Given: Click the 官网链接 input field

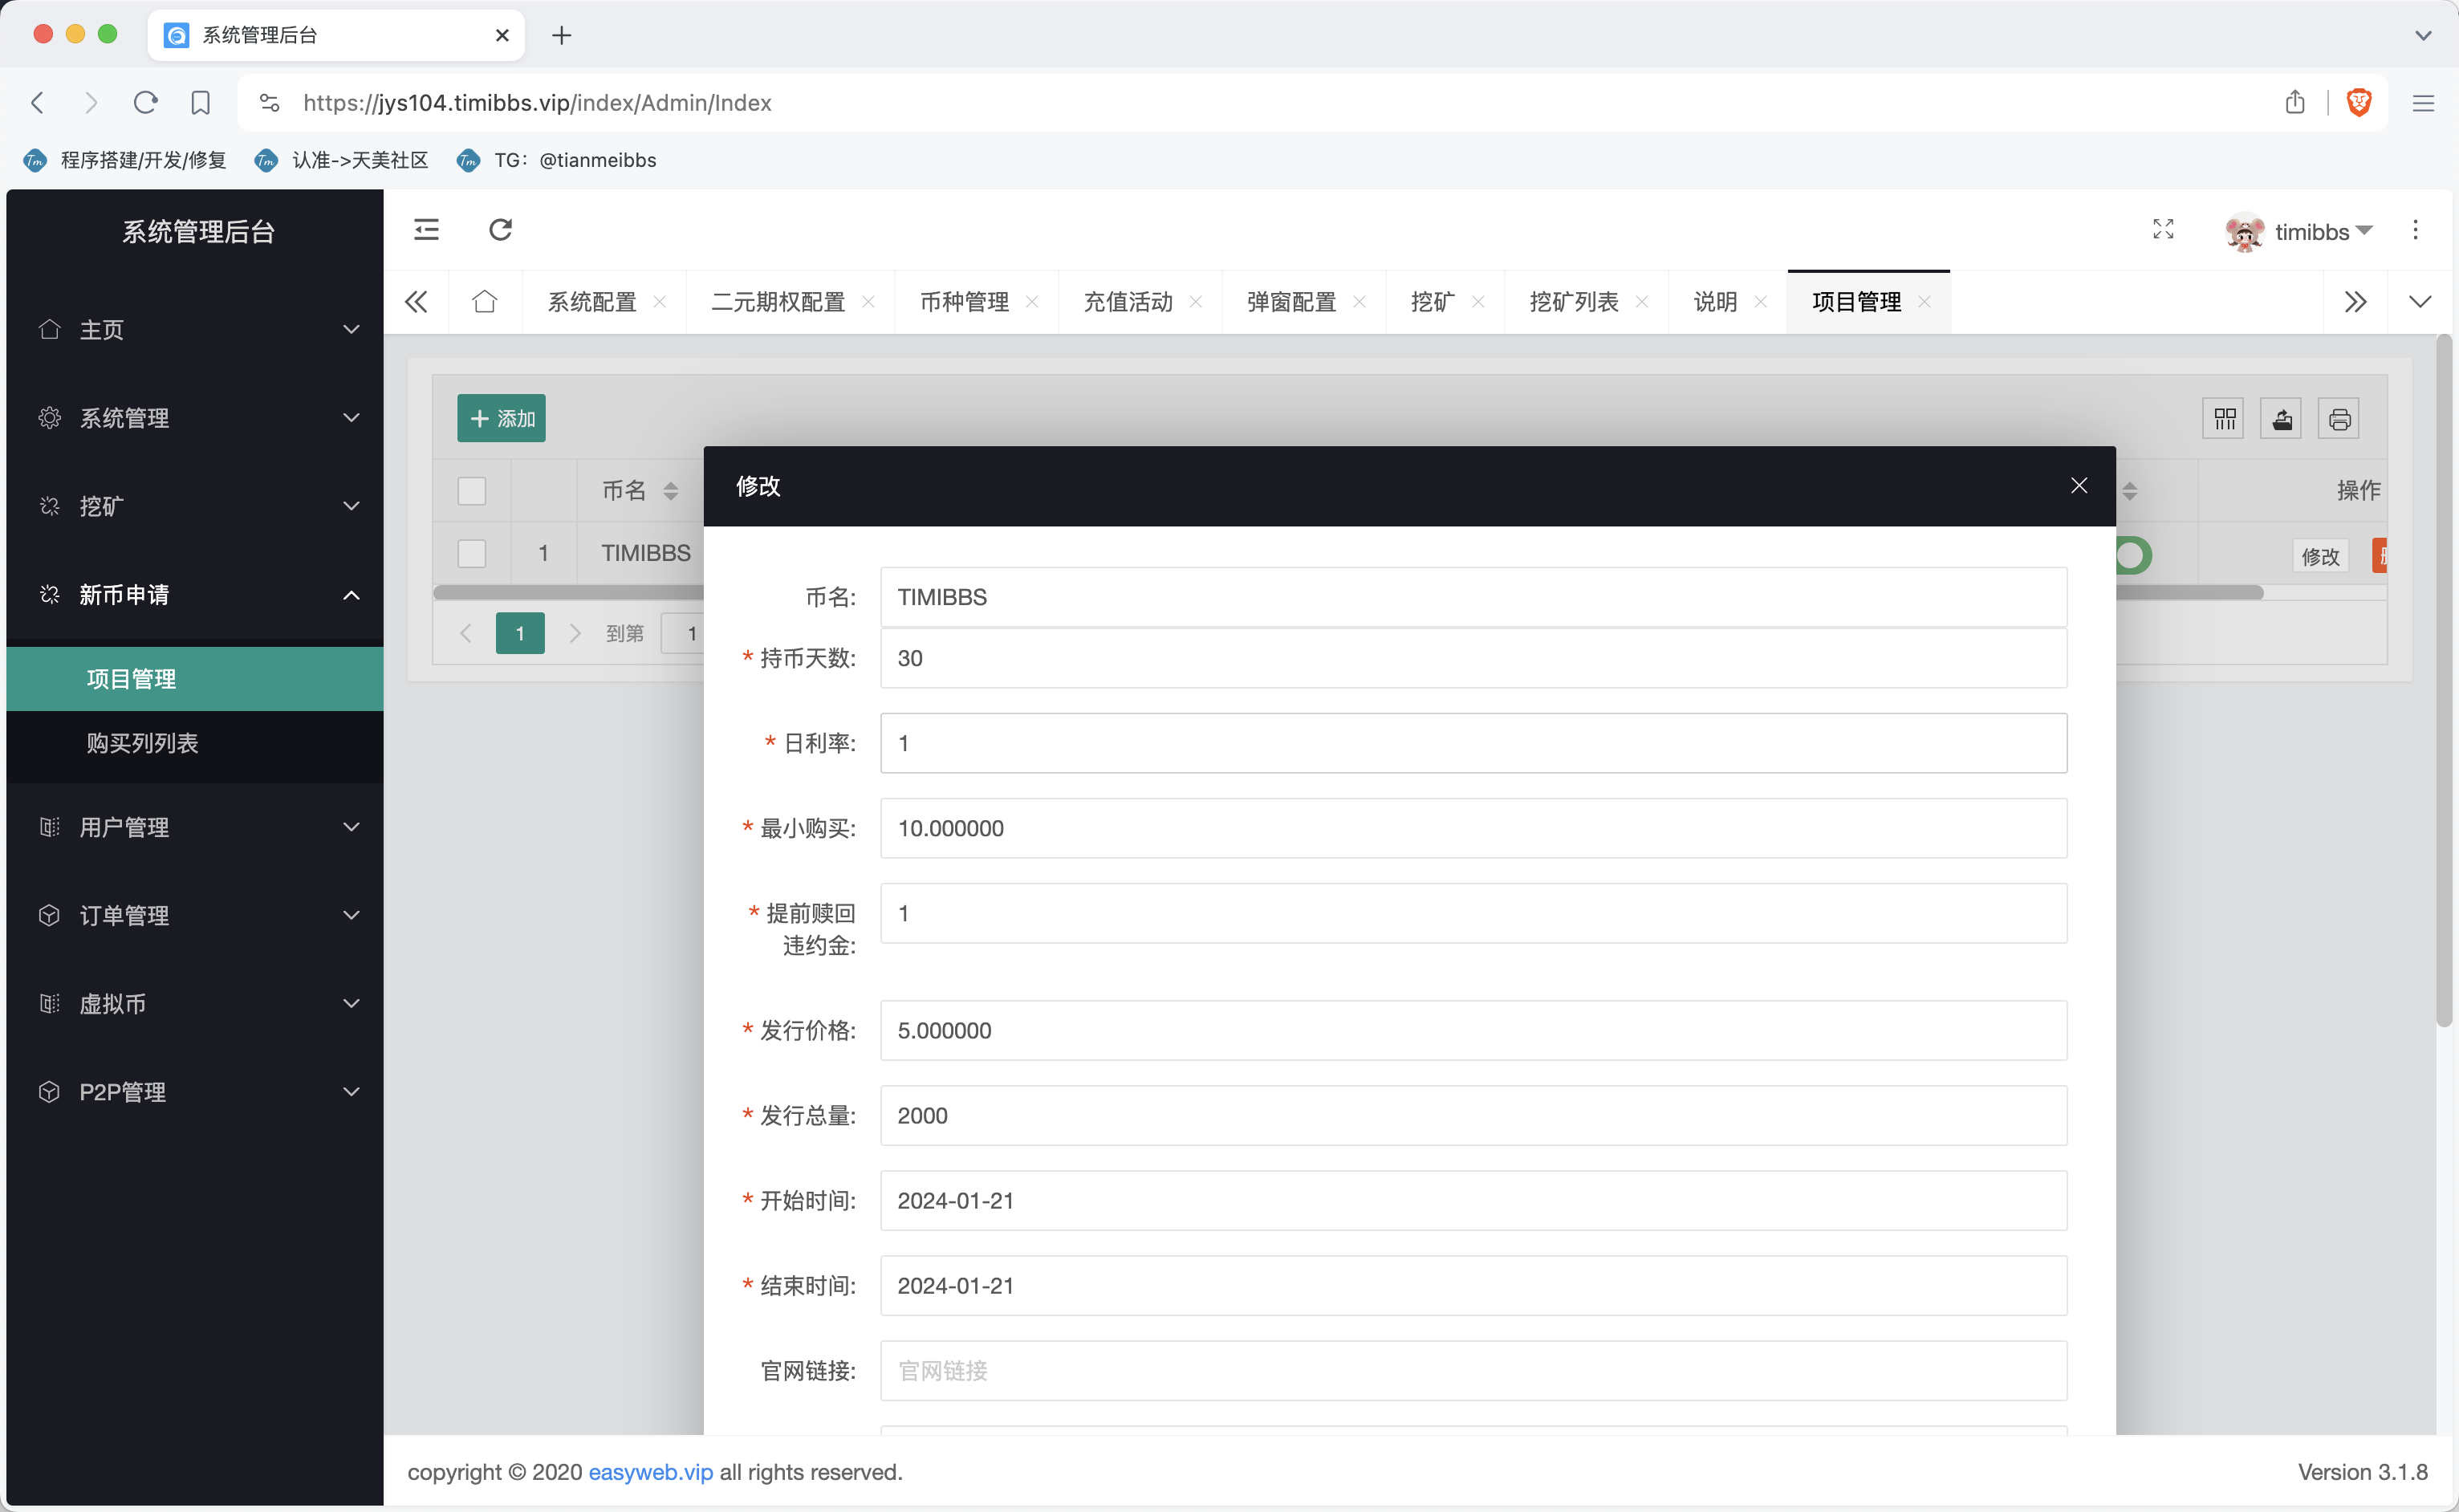Looking at the screenshot, I should pos(1473,1370).
